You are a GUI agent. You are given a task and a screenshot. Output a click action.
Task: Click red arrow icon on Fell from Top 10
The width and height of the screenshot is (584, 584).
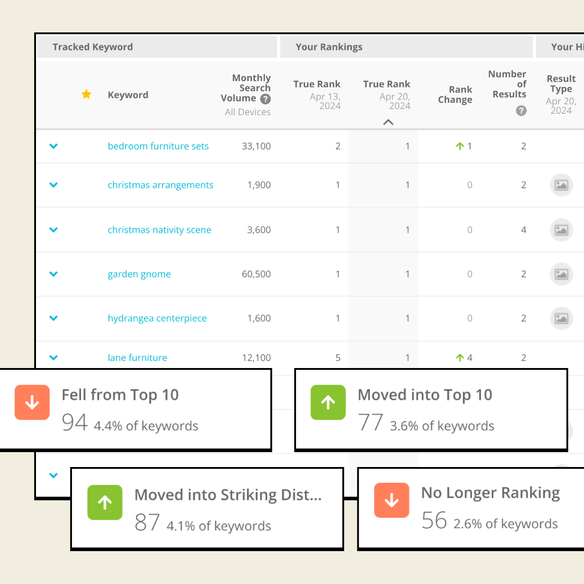(32, 402)
